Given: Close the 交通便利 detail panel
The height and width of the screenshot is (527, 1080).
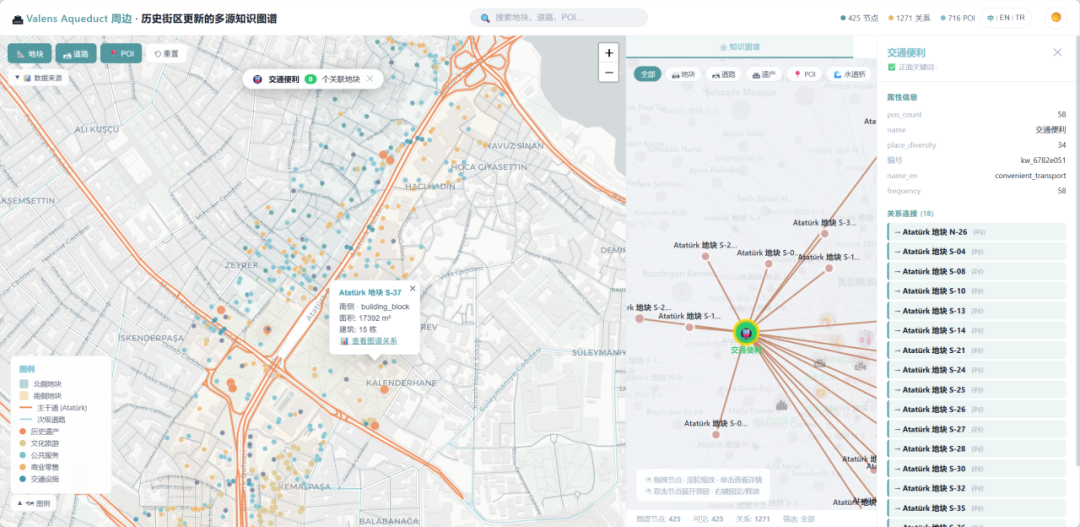Looking at the screenshot, I should point(1057,52).
